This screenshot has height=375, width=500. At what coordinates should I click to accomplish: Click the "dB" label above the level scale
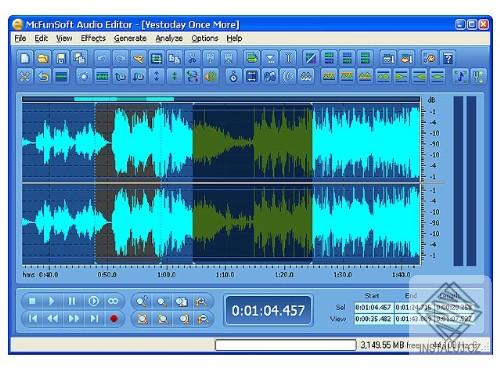(x=431, y=100)
